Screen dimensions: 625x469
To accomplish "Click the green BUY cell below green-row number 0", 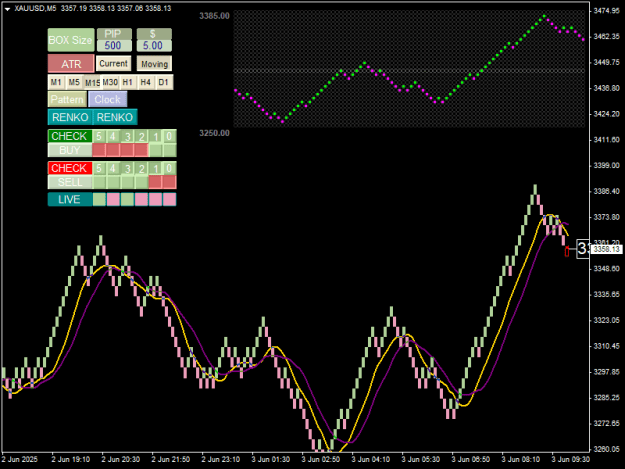I will [x=169, y=150].
